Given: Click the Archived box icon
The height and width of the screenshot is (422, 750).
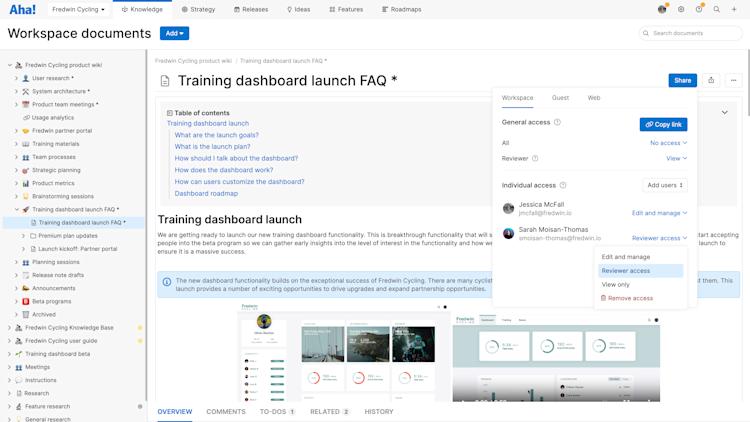Looking at the screenshot, I should tap(26, 314).
